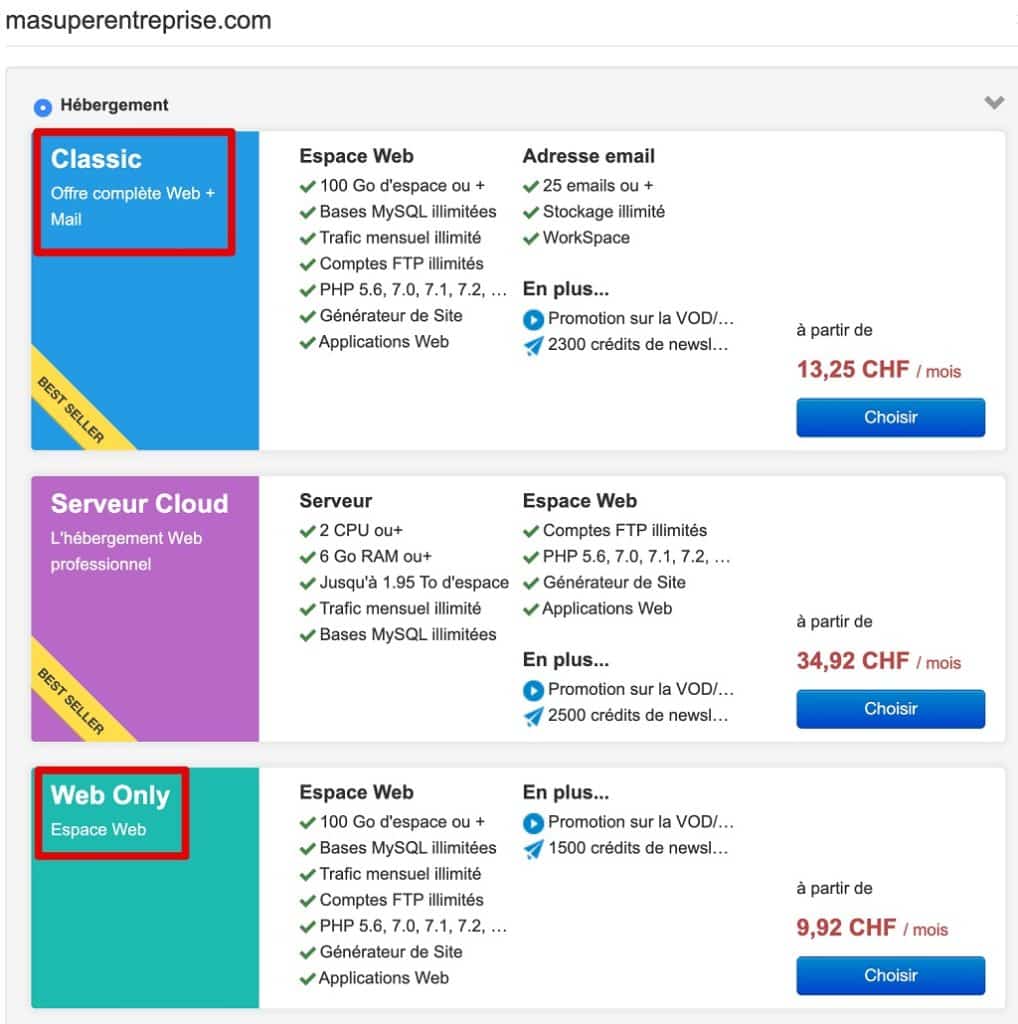
Task: Select the Web Only offer title
Action: pos(110,796)
